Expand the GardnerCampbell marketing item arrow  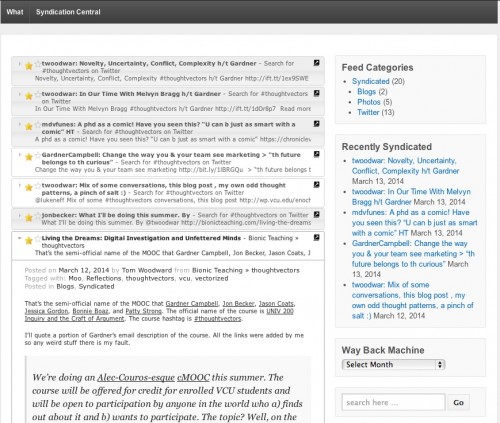pyautogui.click(x=19, y=155)
